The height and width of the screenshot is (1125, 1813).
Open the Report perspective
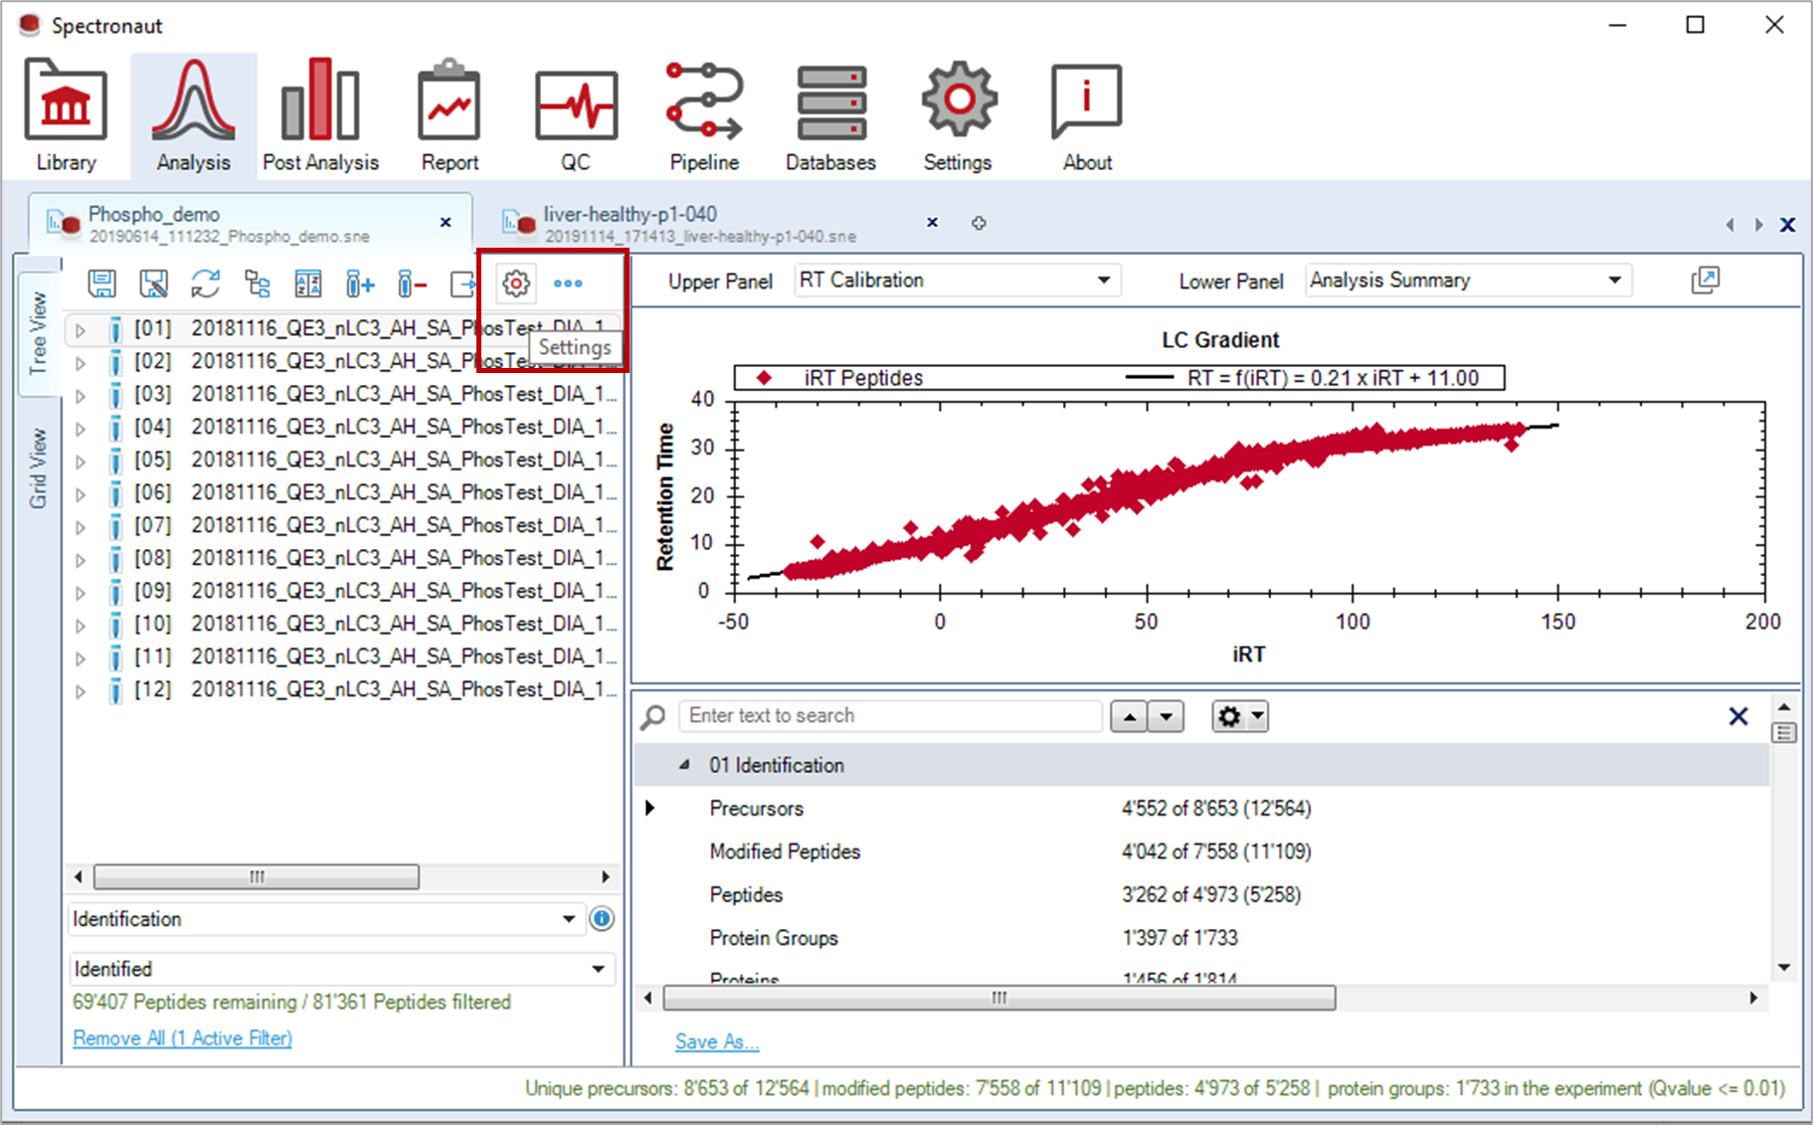(449, 115)
